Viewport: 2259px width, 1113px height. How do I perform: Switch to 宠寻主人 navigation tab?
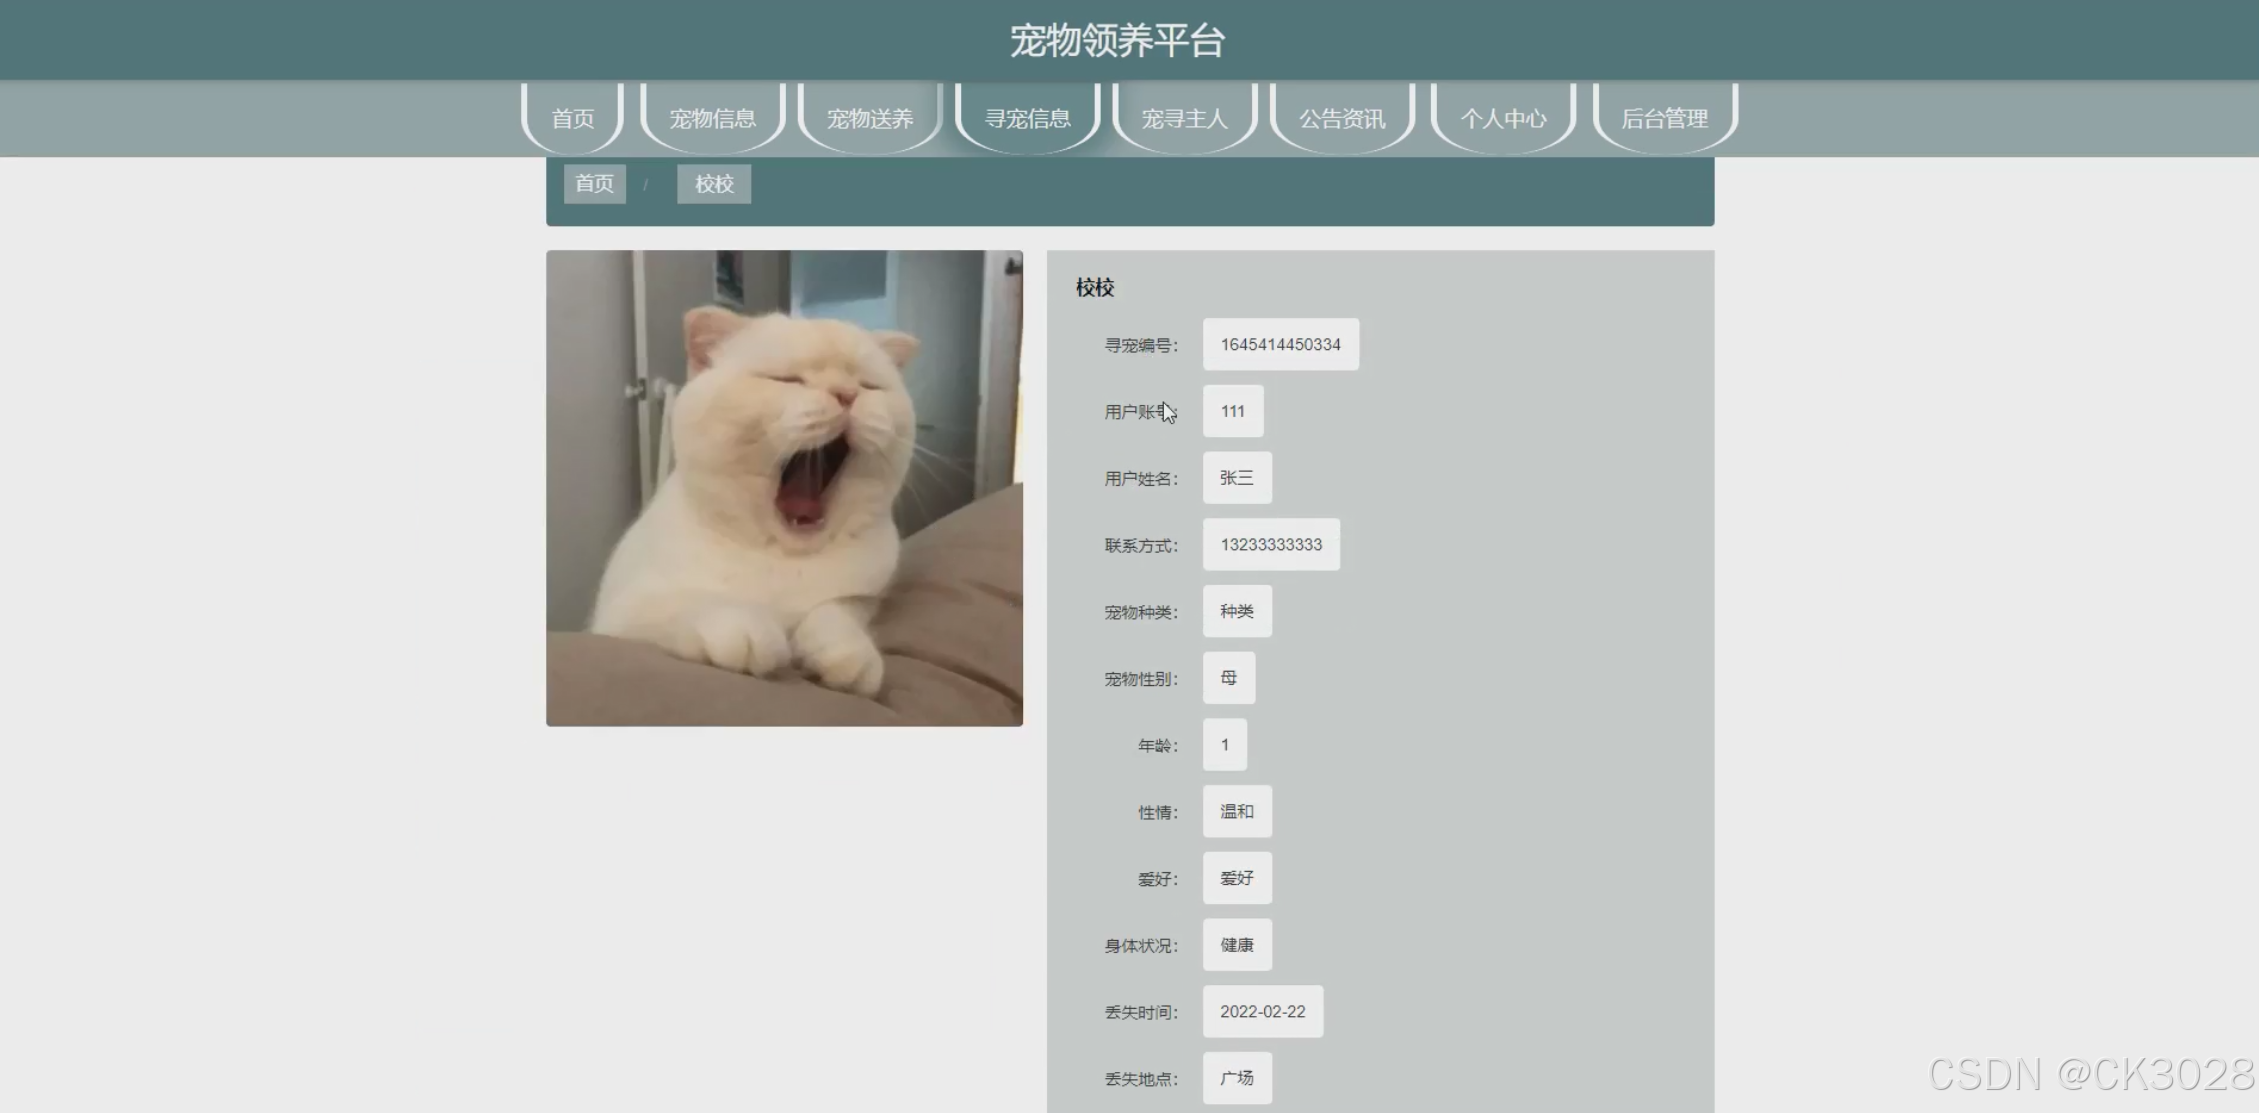1184,119
